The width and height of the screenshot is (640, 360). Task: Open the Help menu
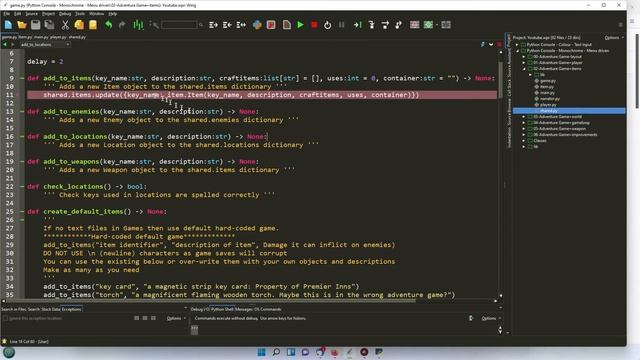(x=113, y=14)
